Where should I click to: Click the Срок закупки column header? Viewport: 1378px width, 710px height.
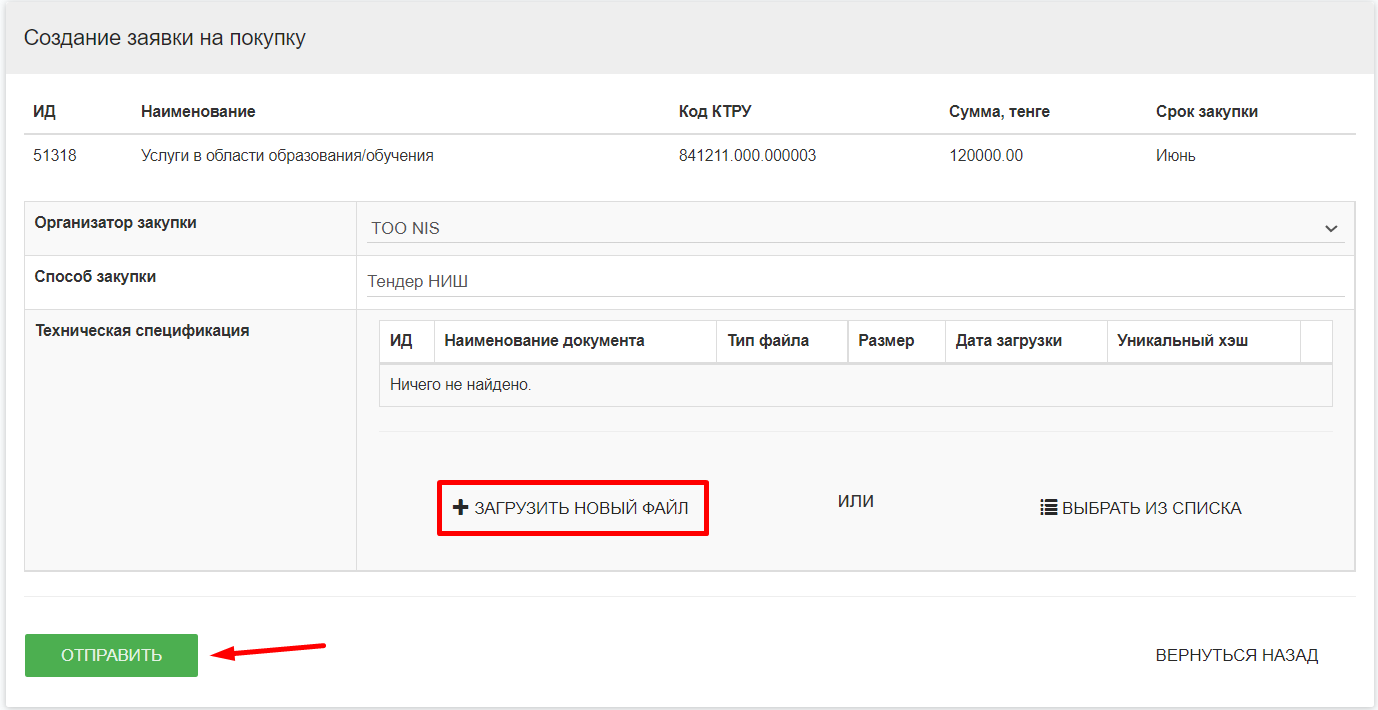click(1206, 112)
